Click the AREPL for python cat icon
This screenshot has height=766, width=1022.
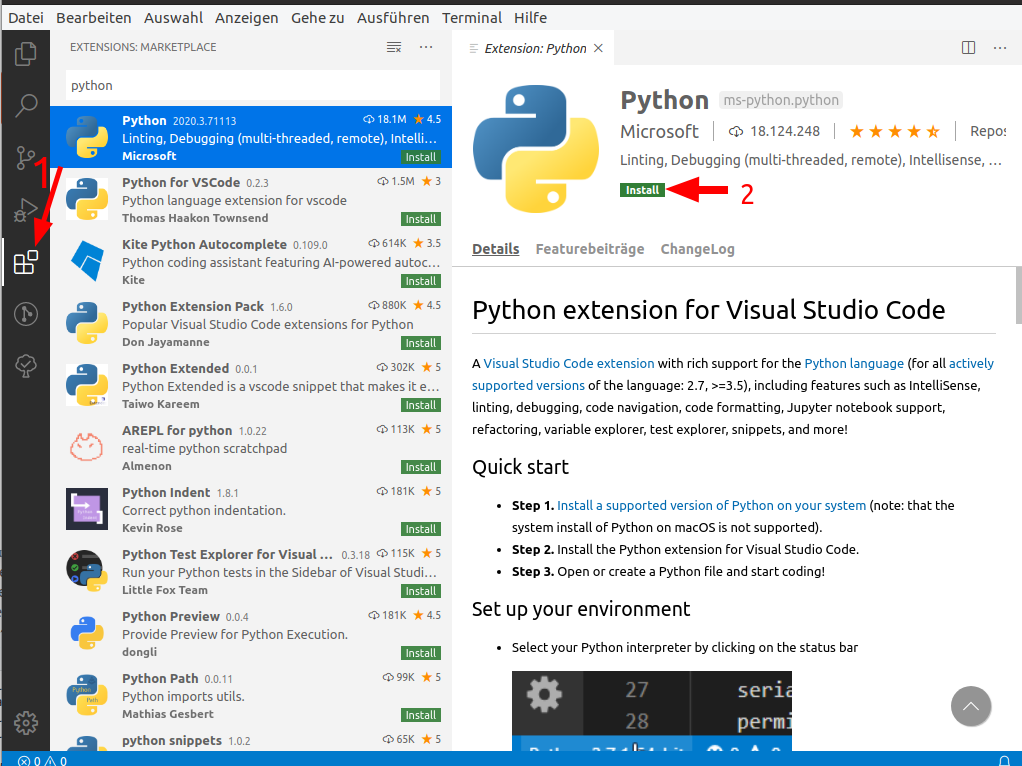pos(87,448)
